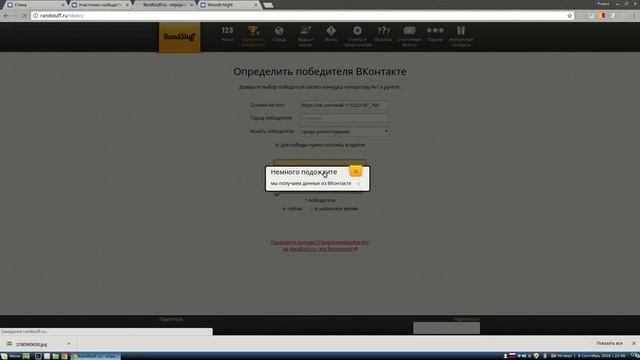Click the yellow determine winner button
The height and width of the screenshot is (360, 640).
pos(320,162)
